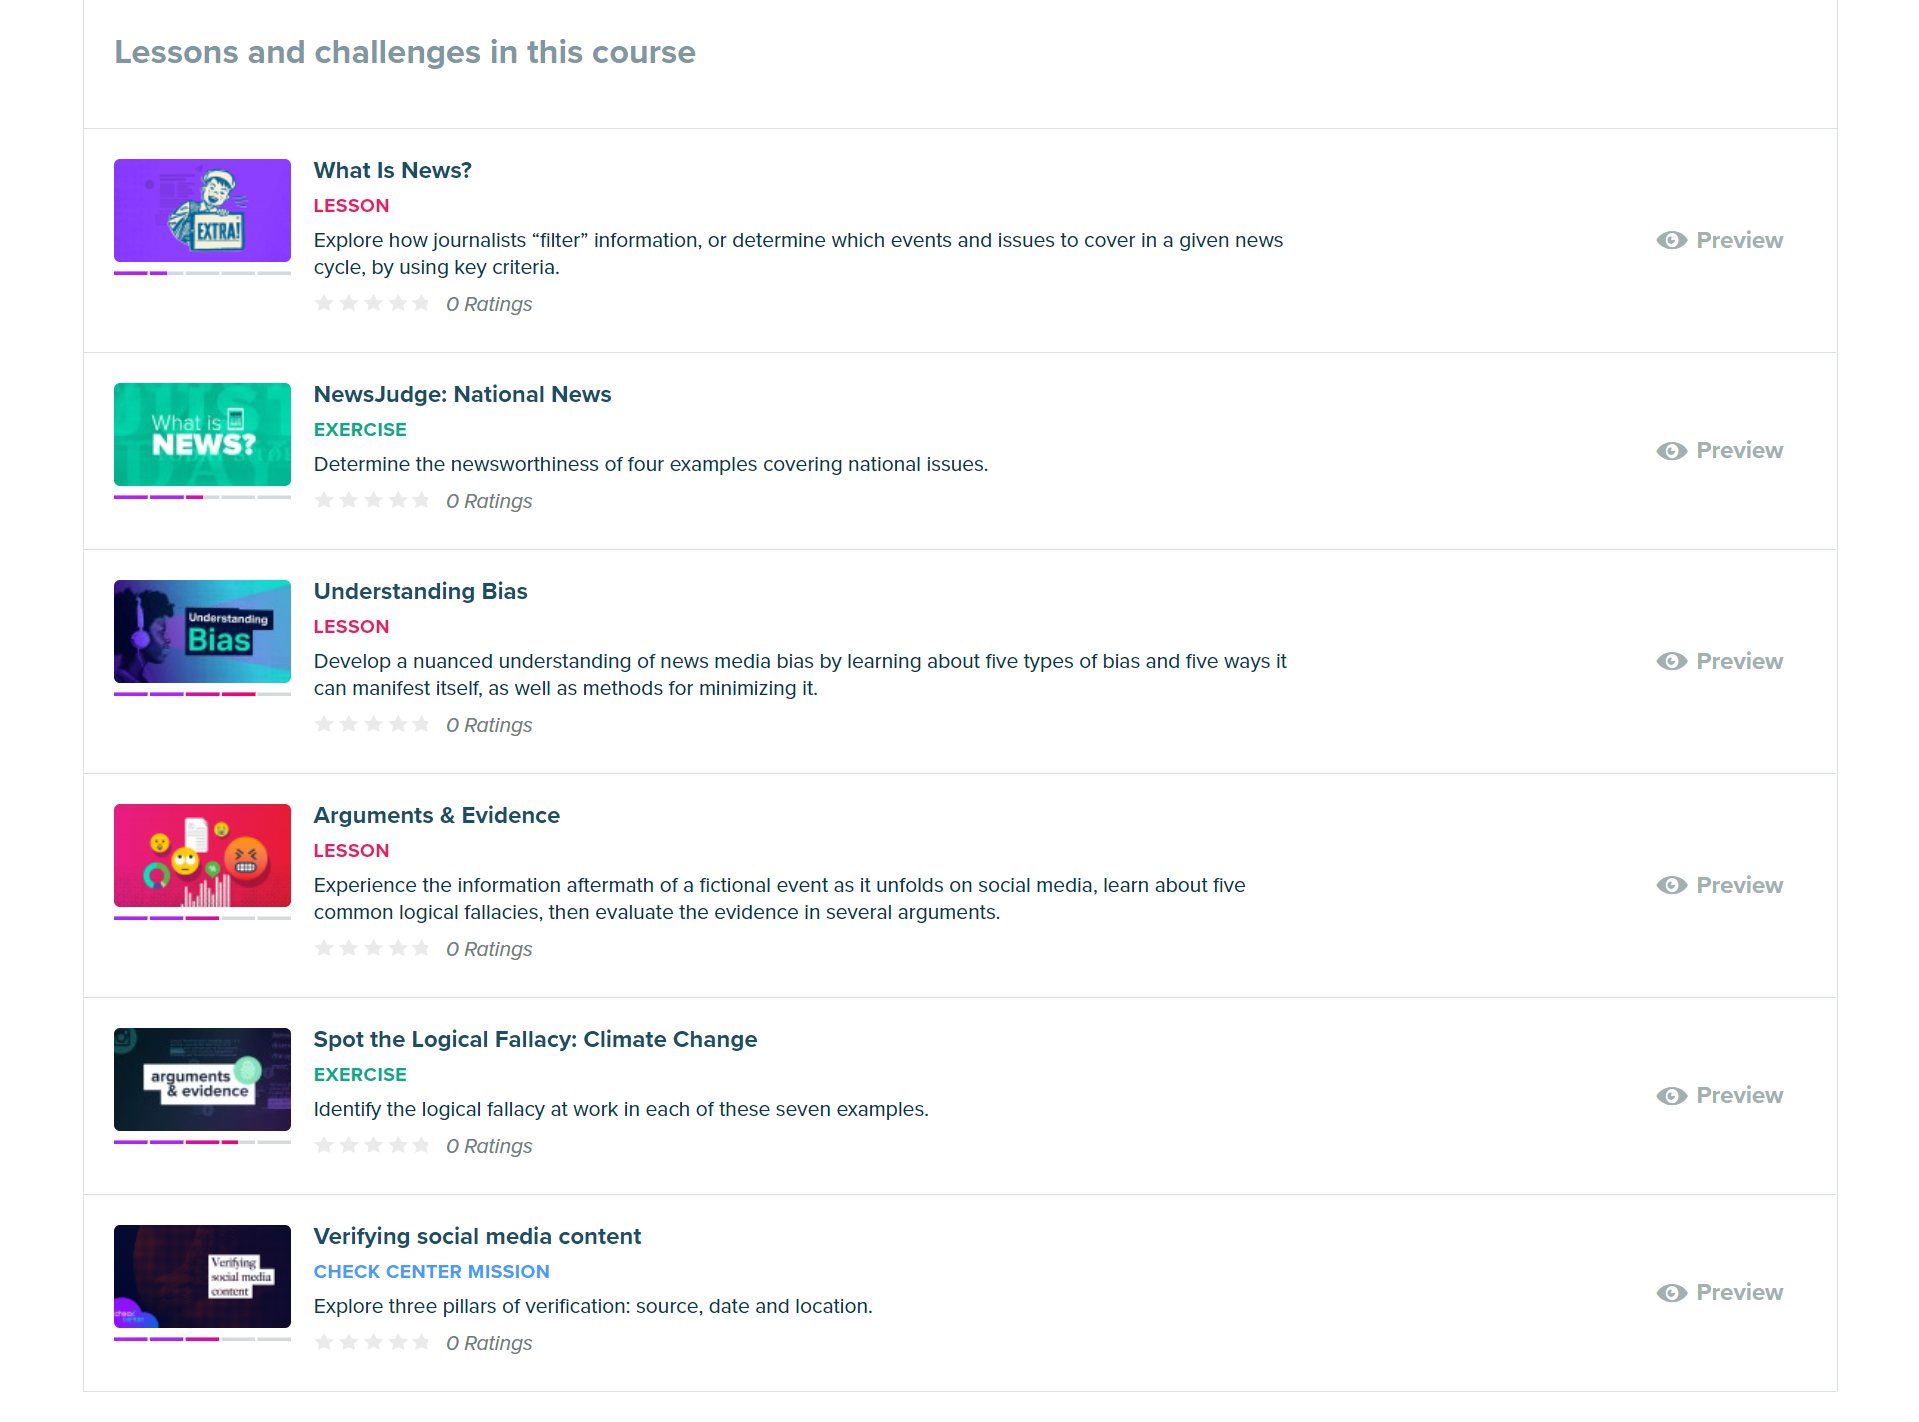Viewport: 1919px width, 1422px height.
Task: Click the star rating under What Is News?
Action: [372, 304]
